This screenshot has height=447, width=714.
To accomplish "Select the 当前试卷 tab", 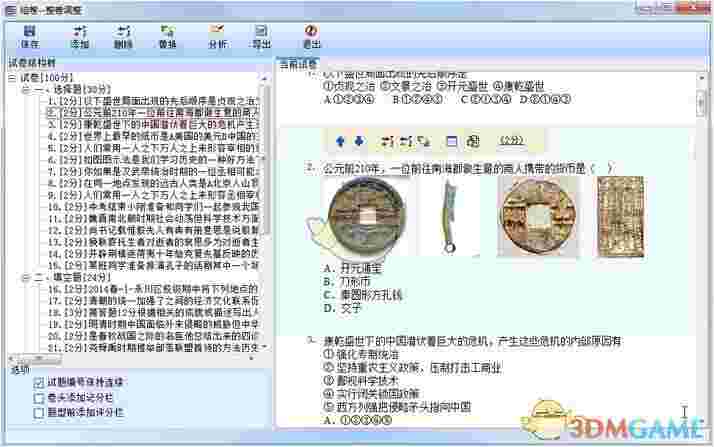I will pyautogui.click(x=298, y=64).
